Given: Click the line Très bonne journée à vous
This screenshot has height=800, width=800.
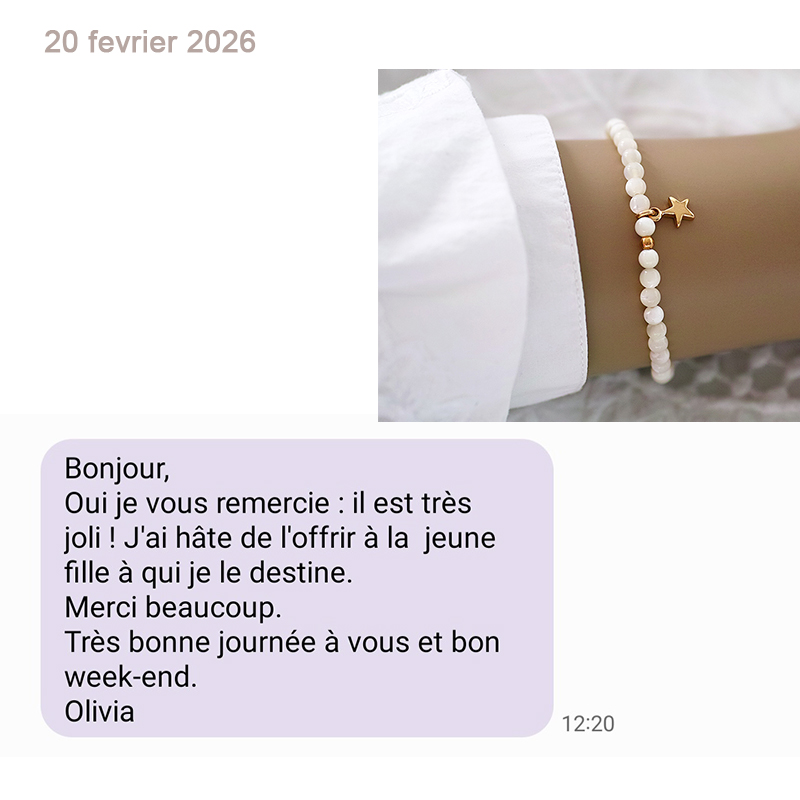Looking at the screenshot, I should 282,642.
